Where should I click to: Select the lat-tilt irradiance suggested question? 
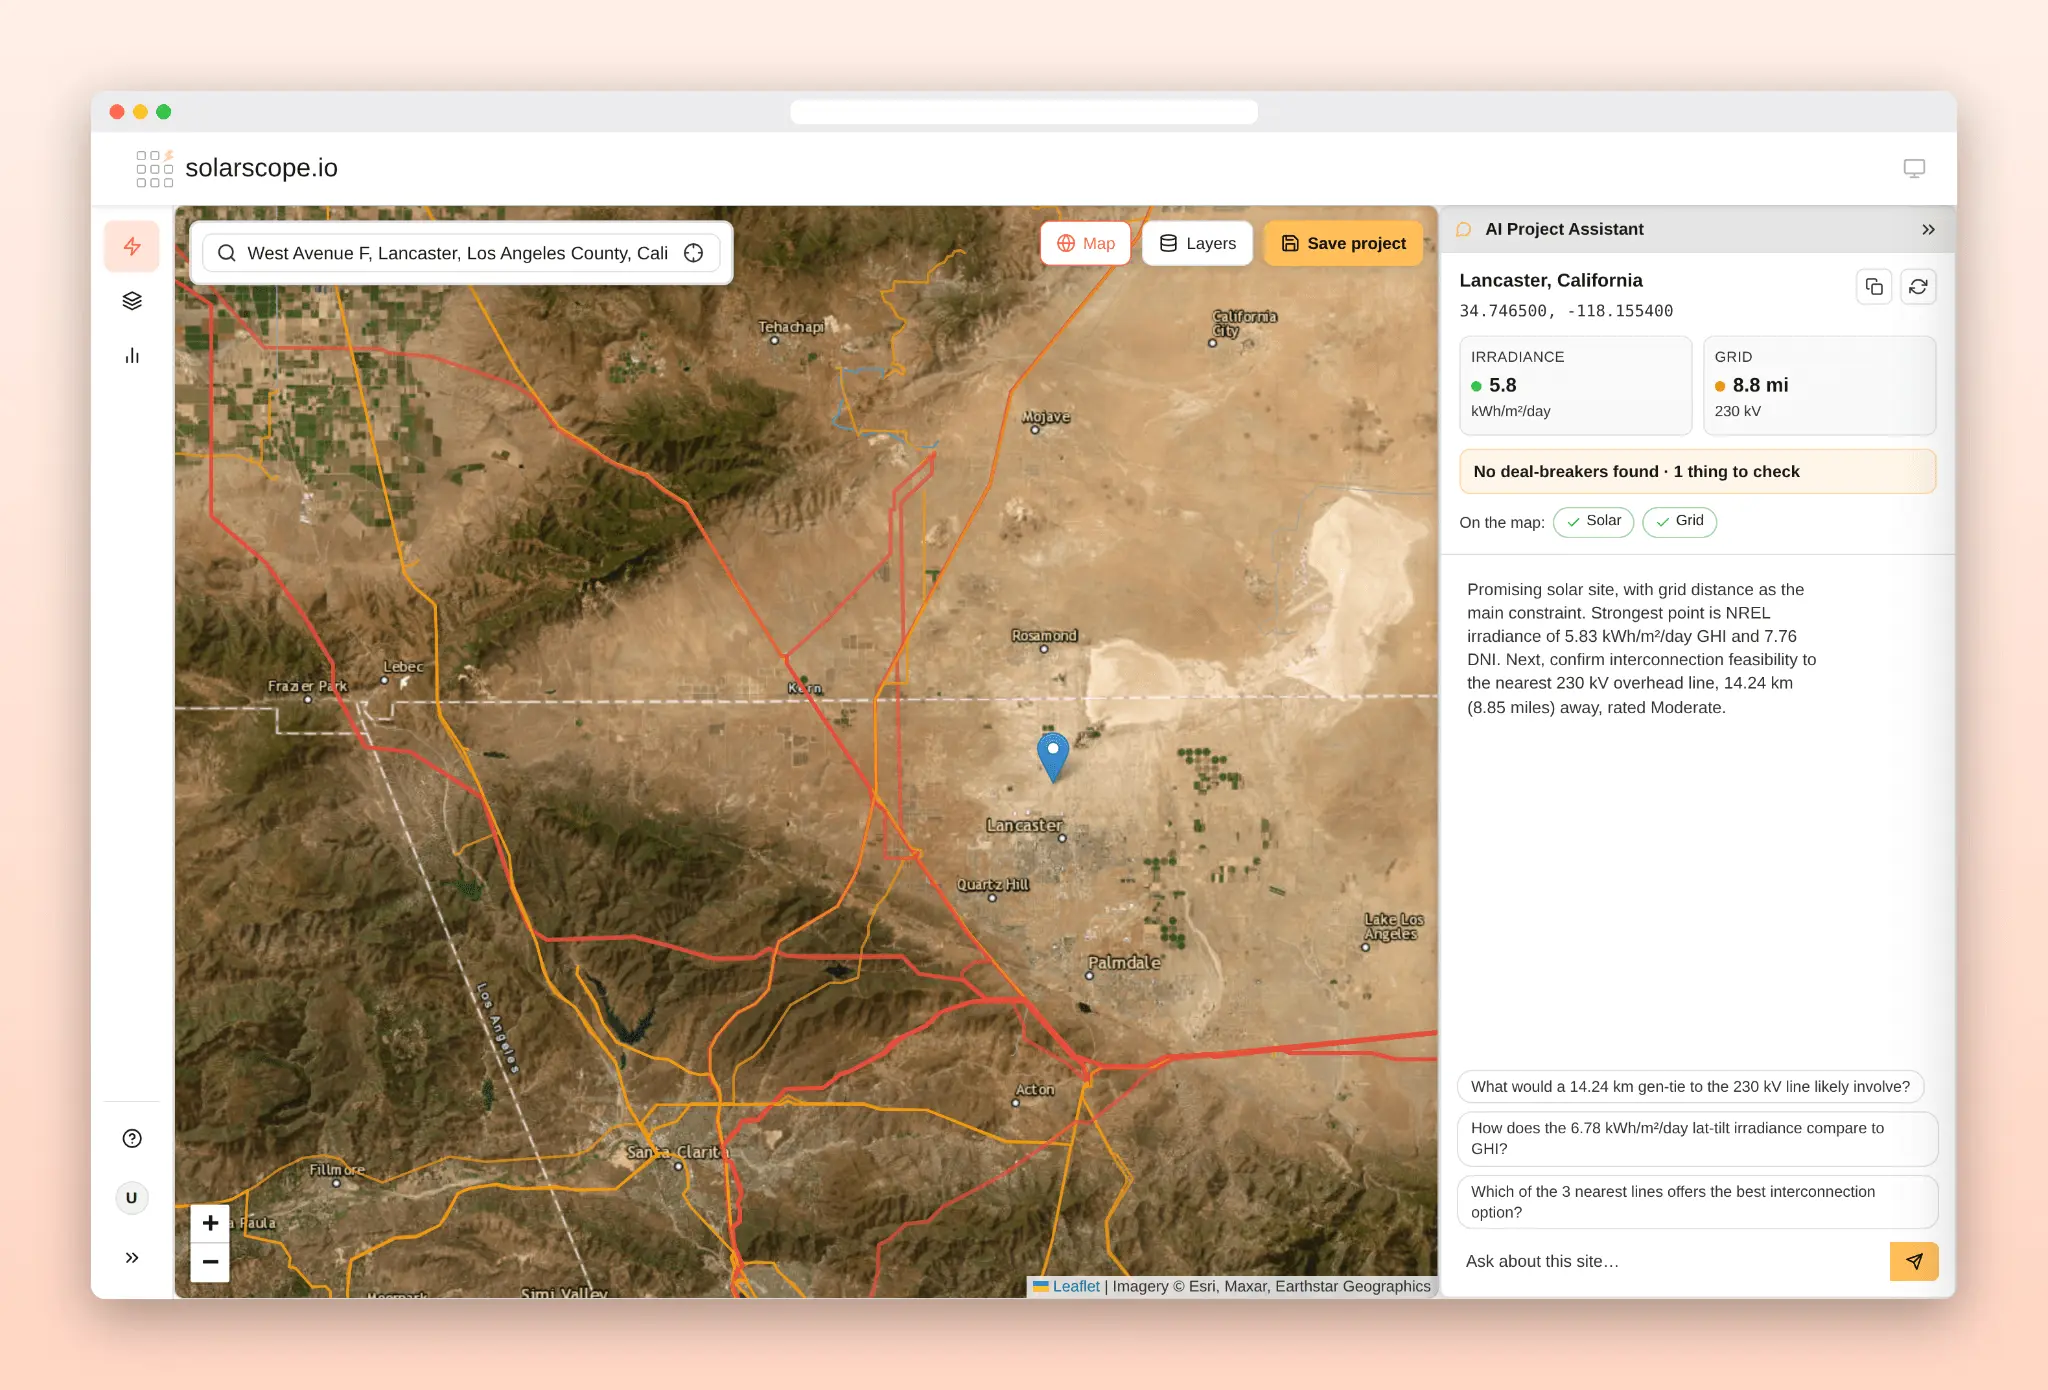coord(1698,1138)
